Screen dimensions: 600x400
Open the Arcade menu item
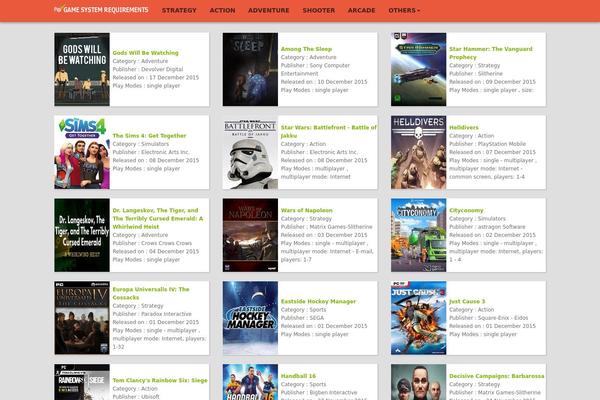coord(362,10)
